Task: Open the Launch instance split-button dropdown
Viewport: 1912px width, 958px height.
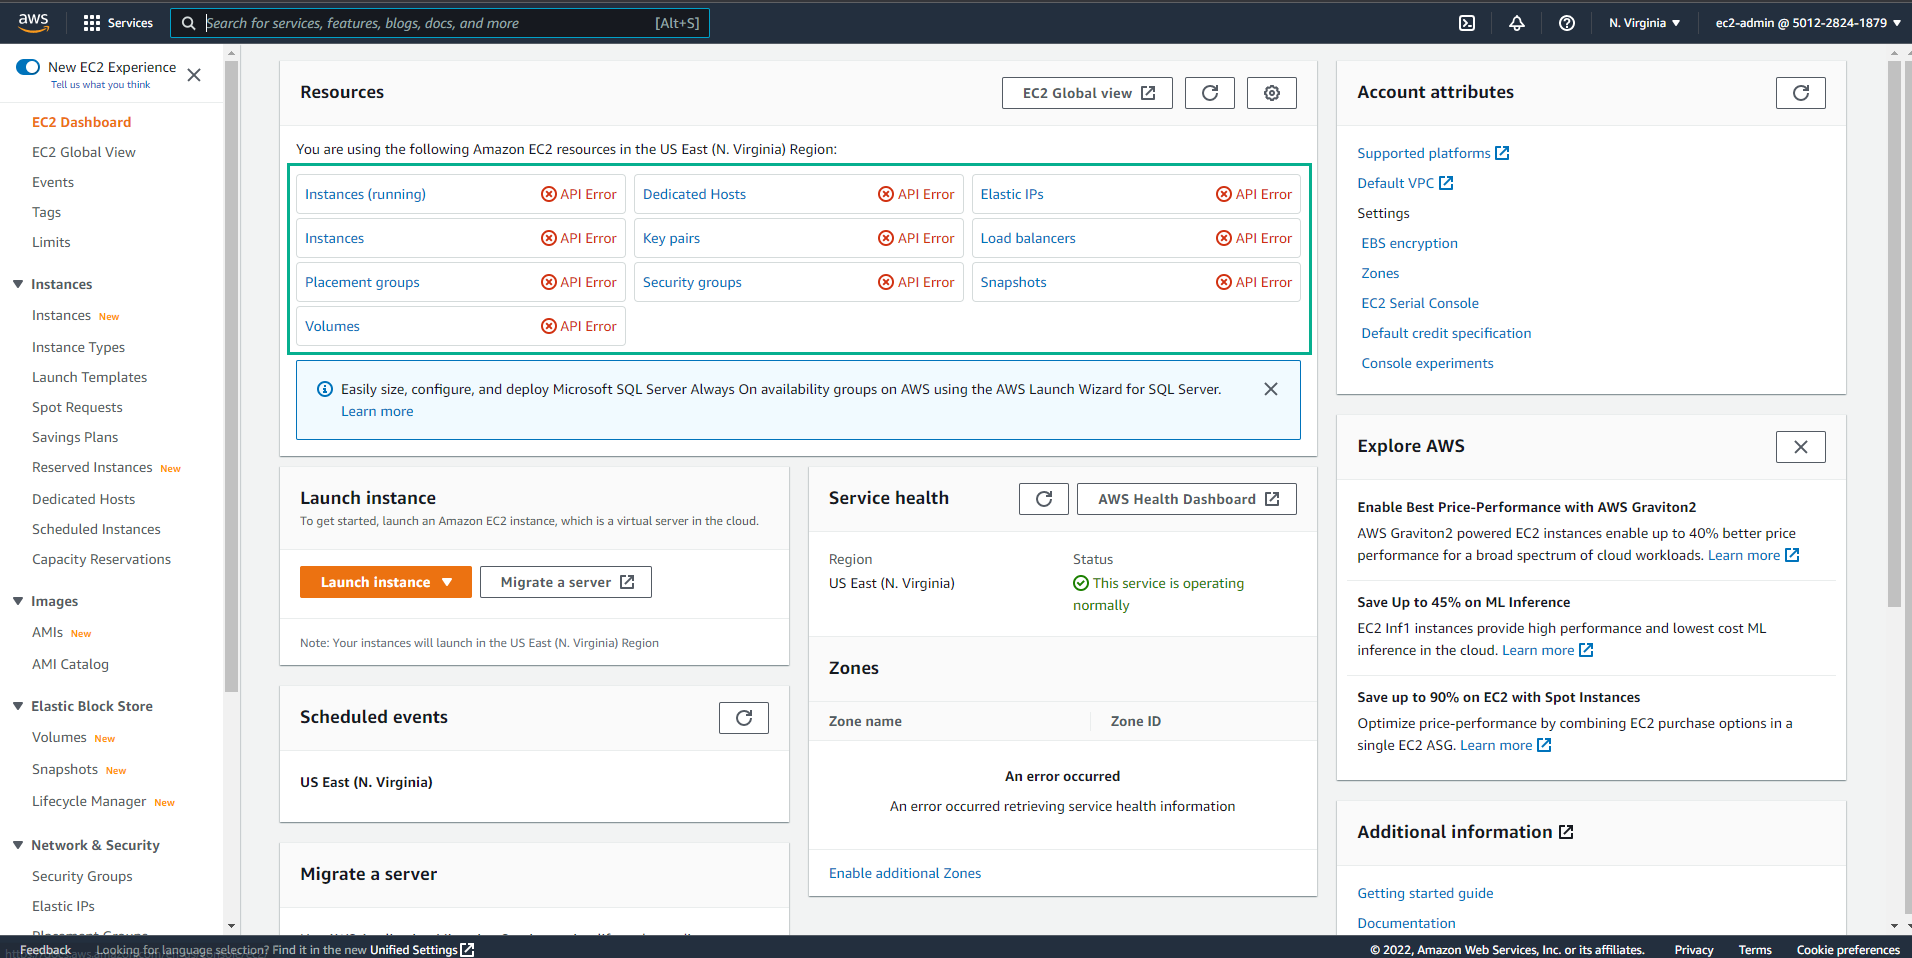Action: coord(448,582)
